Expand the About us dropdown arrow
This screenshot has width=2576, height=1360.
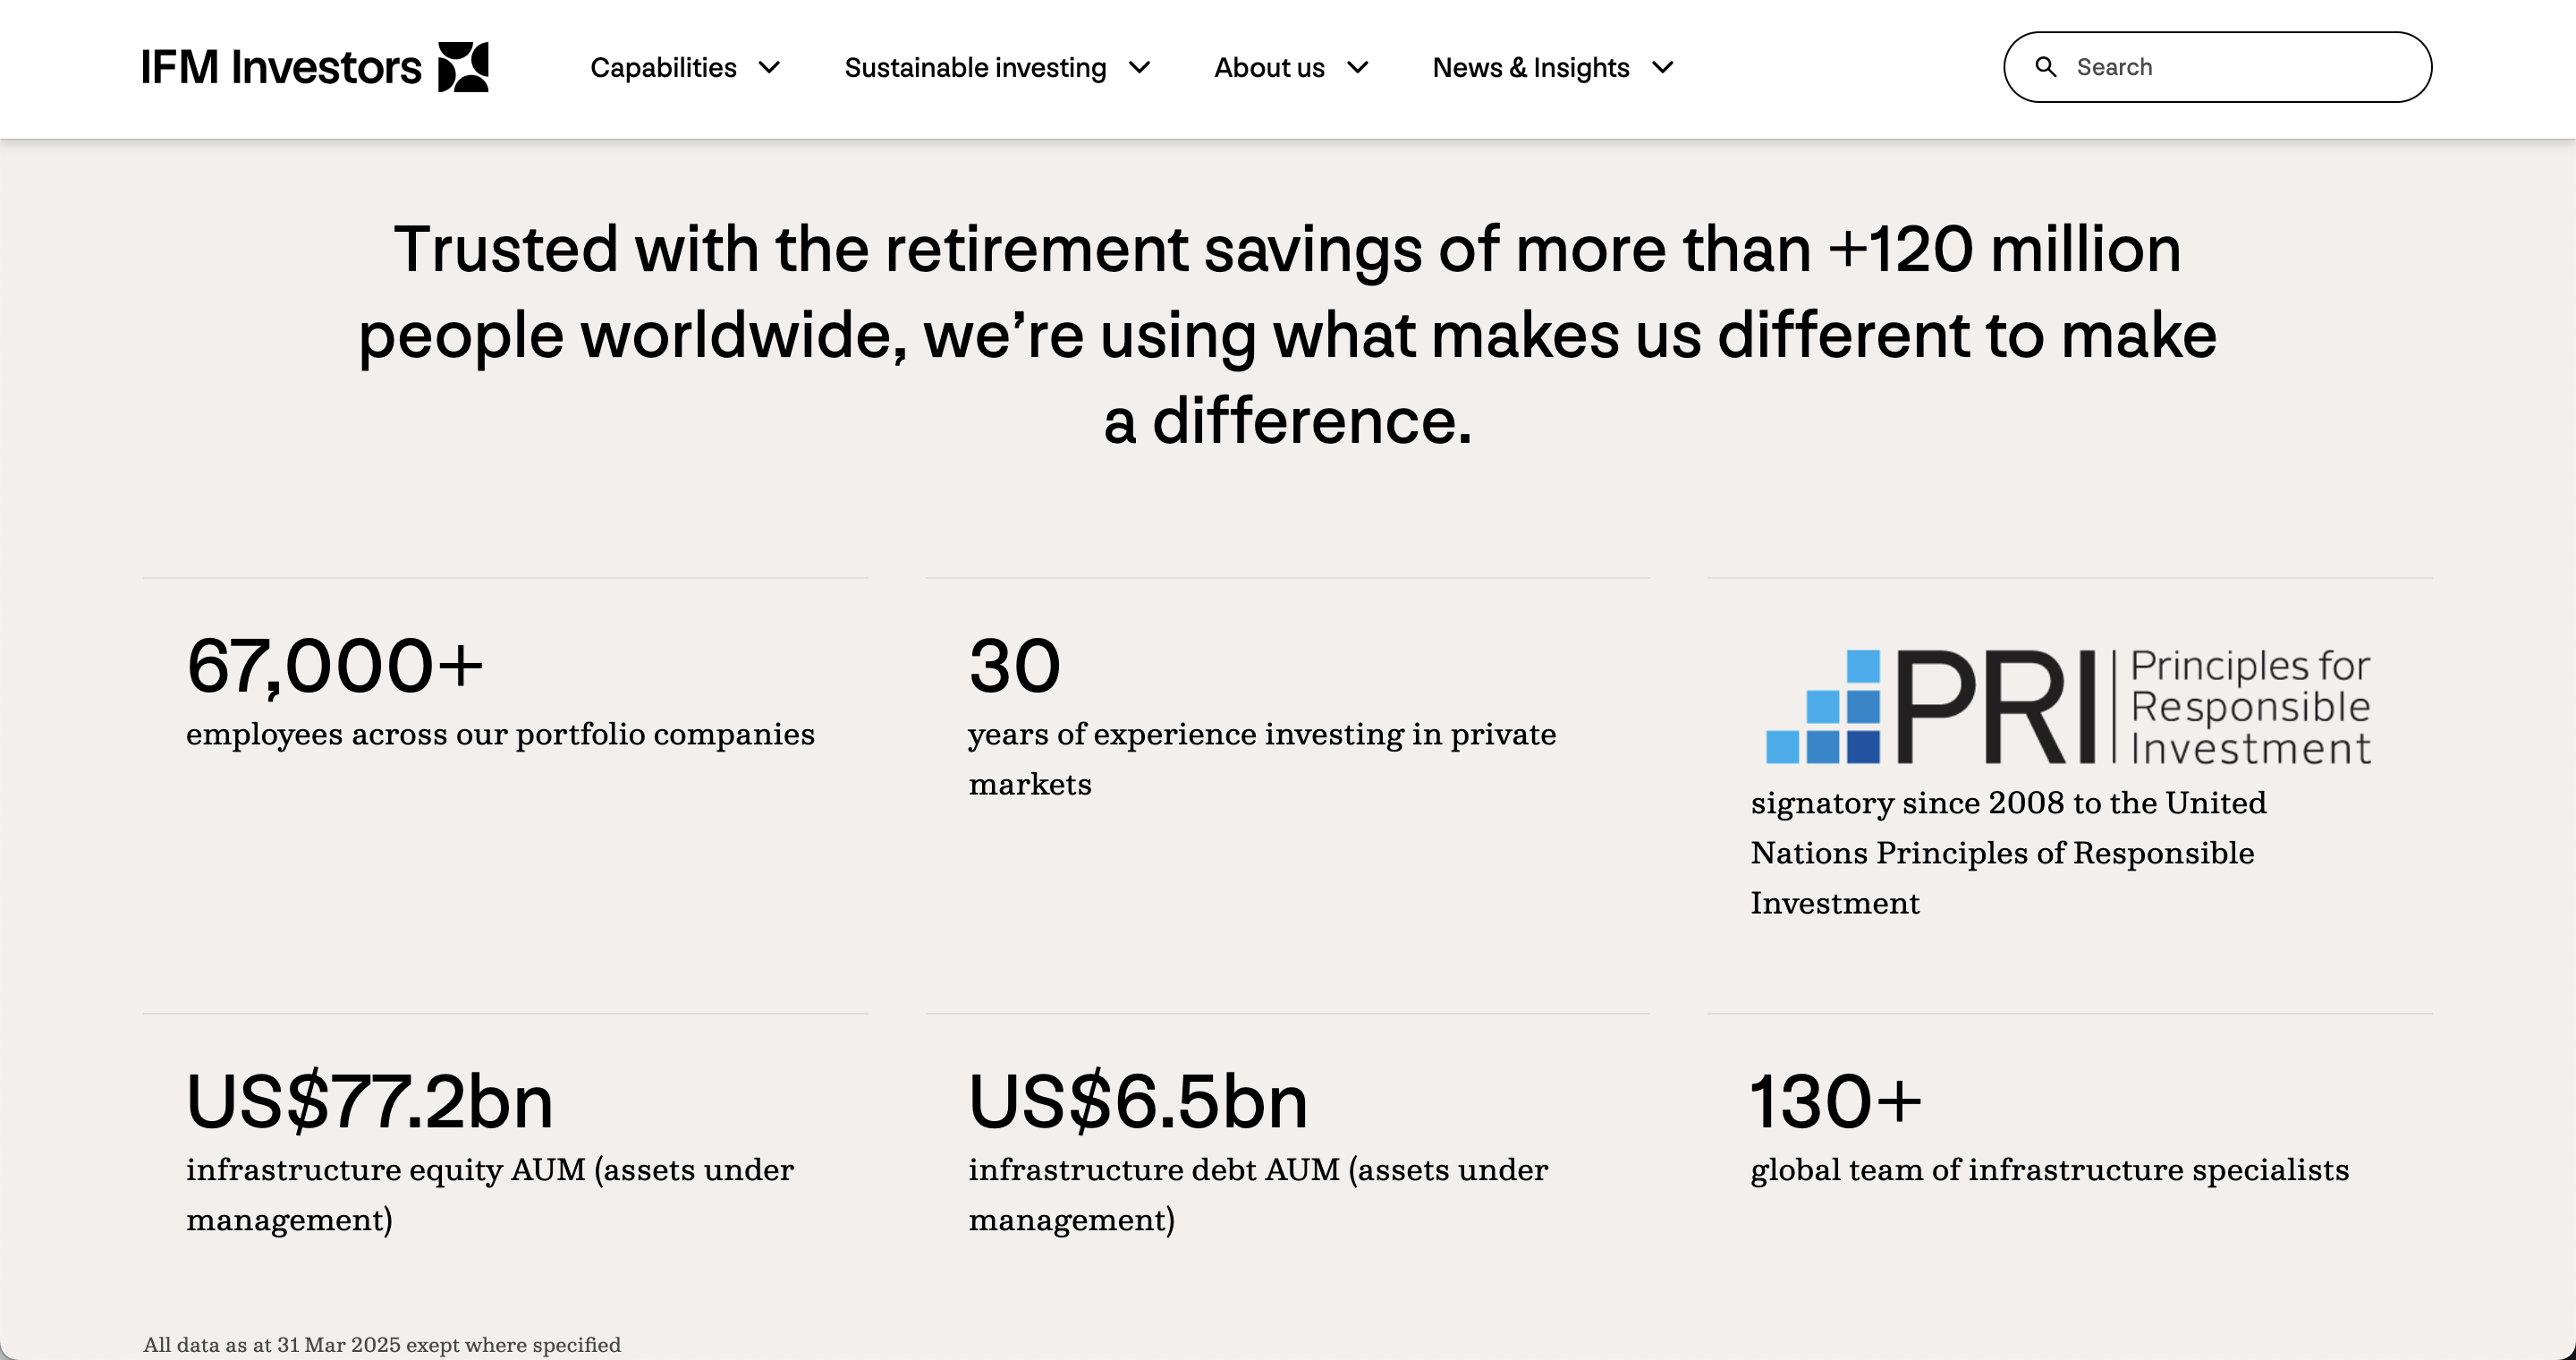(1357, 67)
